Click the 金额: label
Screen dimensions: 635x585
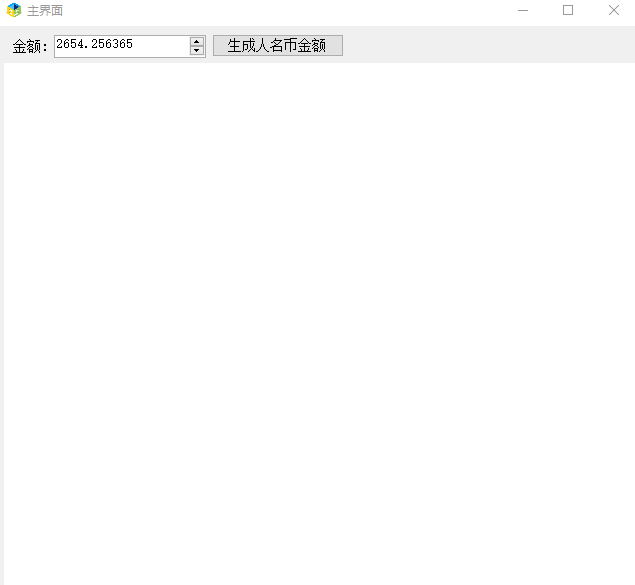pos(30,47)
